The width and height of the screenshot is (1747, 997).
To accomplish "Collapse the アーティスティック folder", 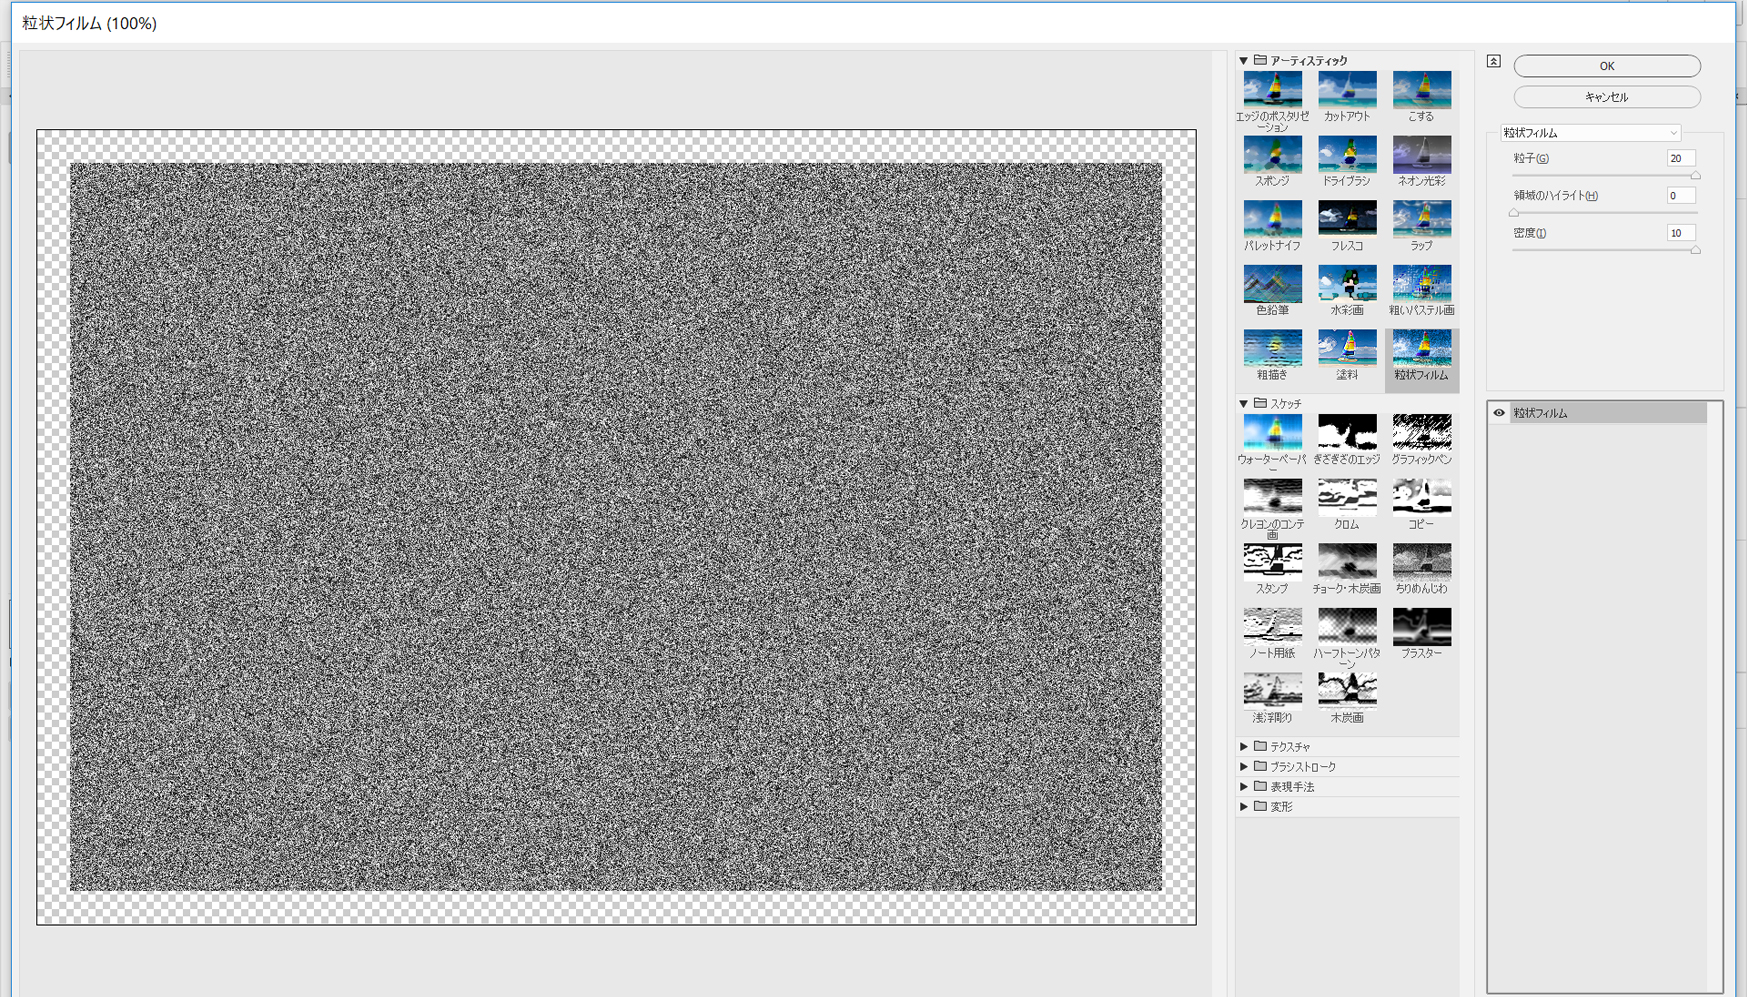I will pyautogui.click(x=1244, y=61).
